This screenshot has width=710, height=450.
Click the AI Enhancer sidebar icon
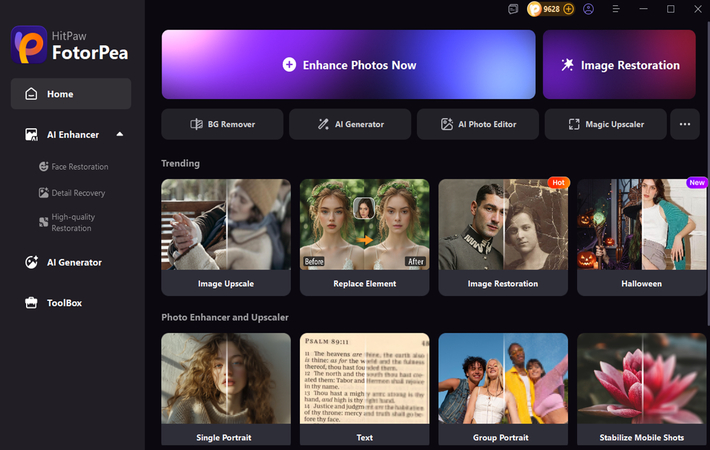31,134
